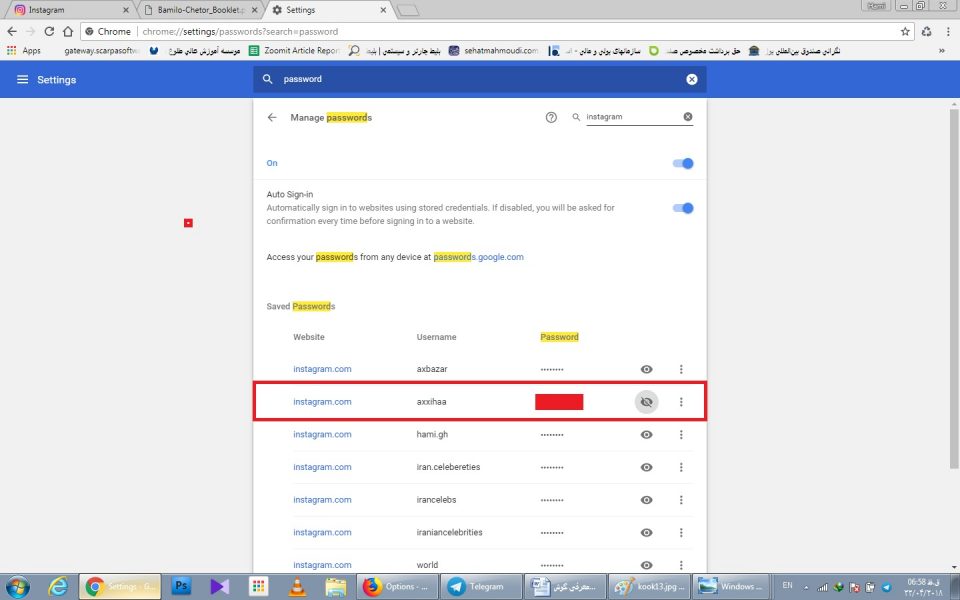Screen dimensions: 960x600
Task: Clear the settings search box text
Action: [x=692, y=79]
